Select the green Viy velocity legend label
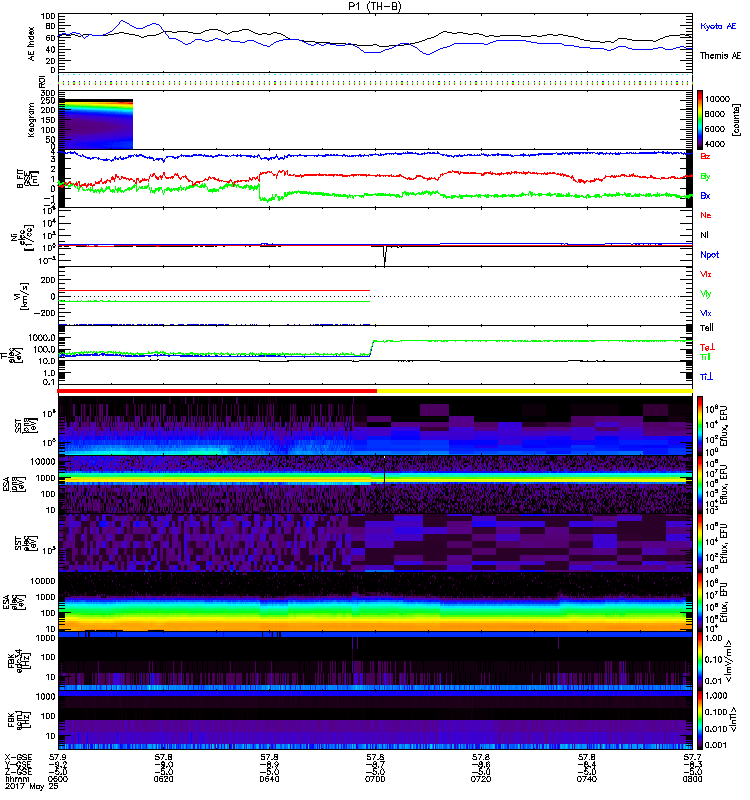Image resolution: width=750 pixels, height=800 pixels. tap(706, 293)
